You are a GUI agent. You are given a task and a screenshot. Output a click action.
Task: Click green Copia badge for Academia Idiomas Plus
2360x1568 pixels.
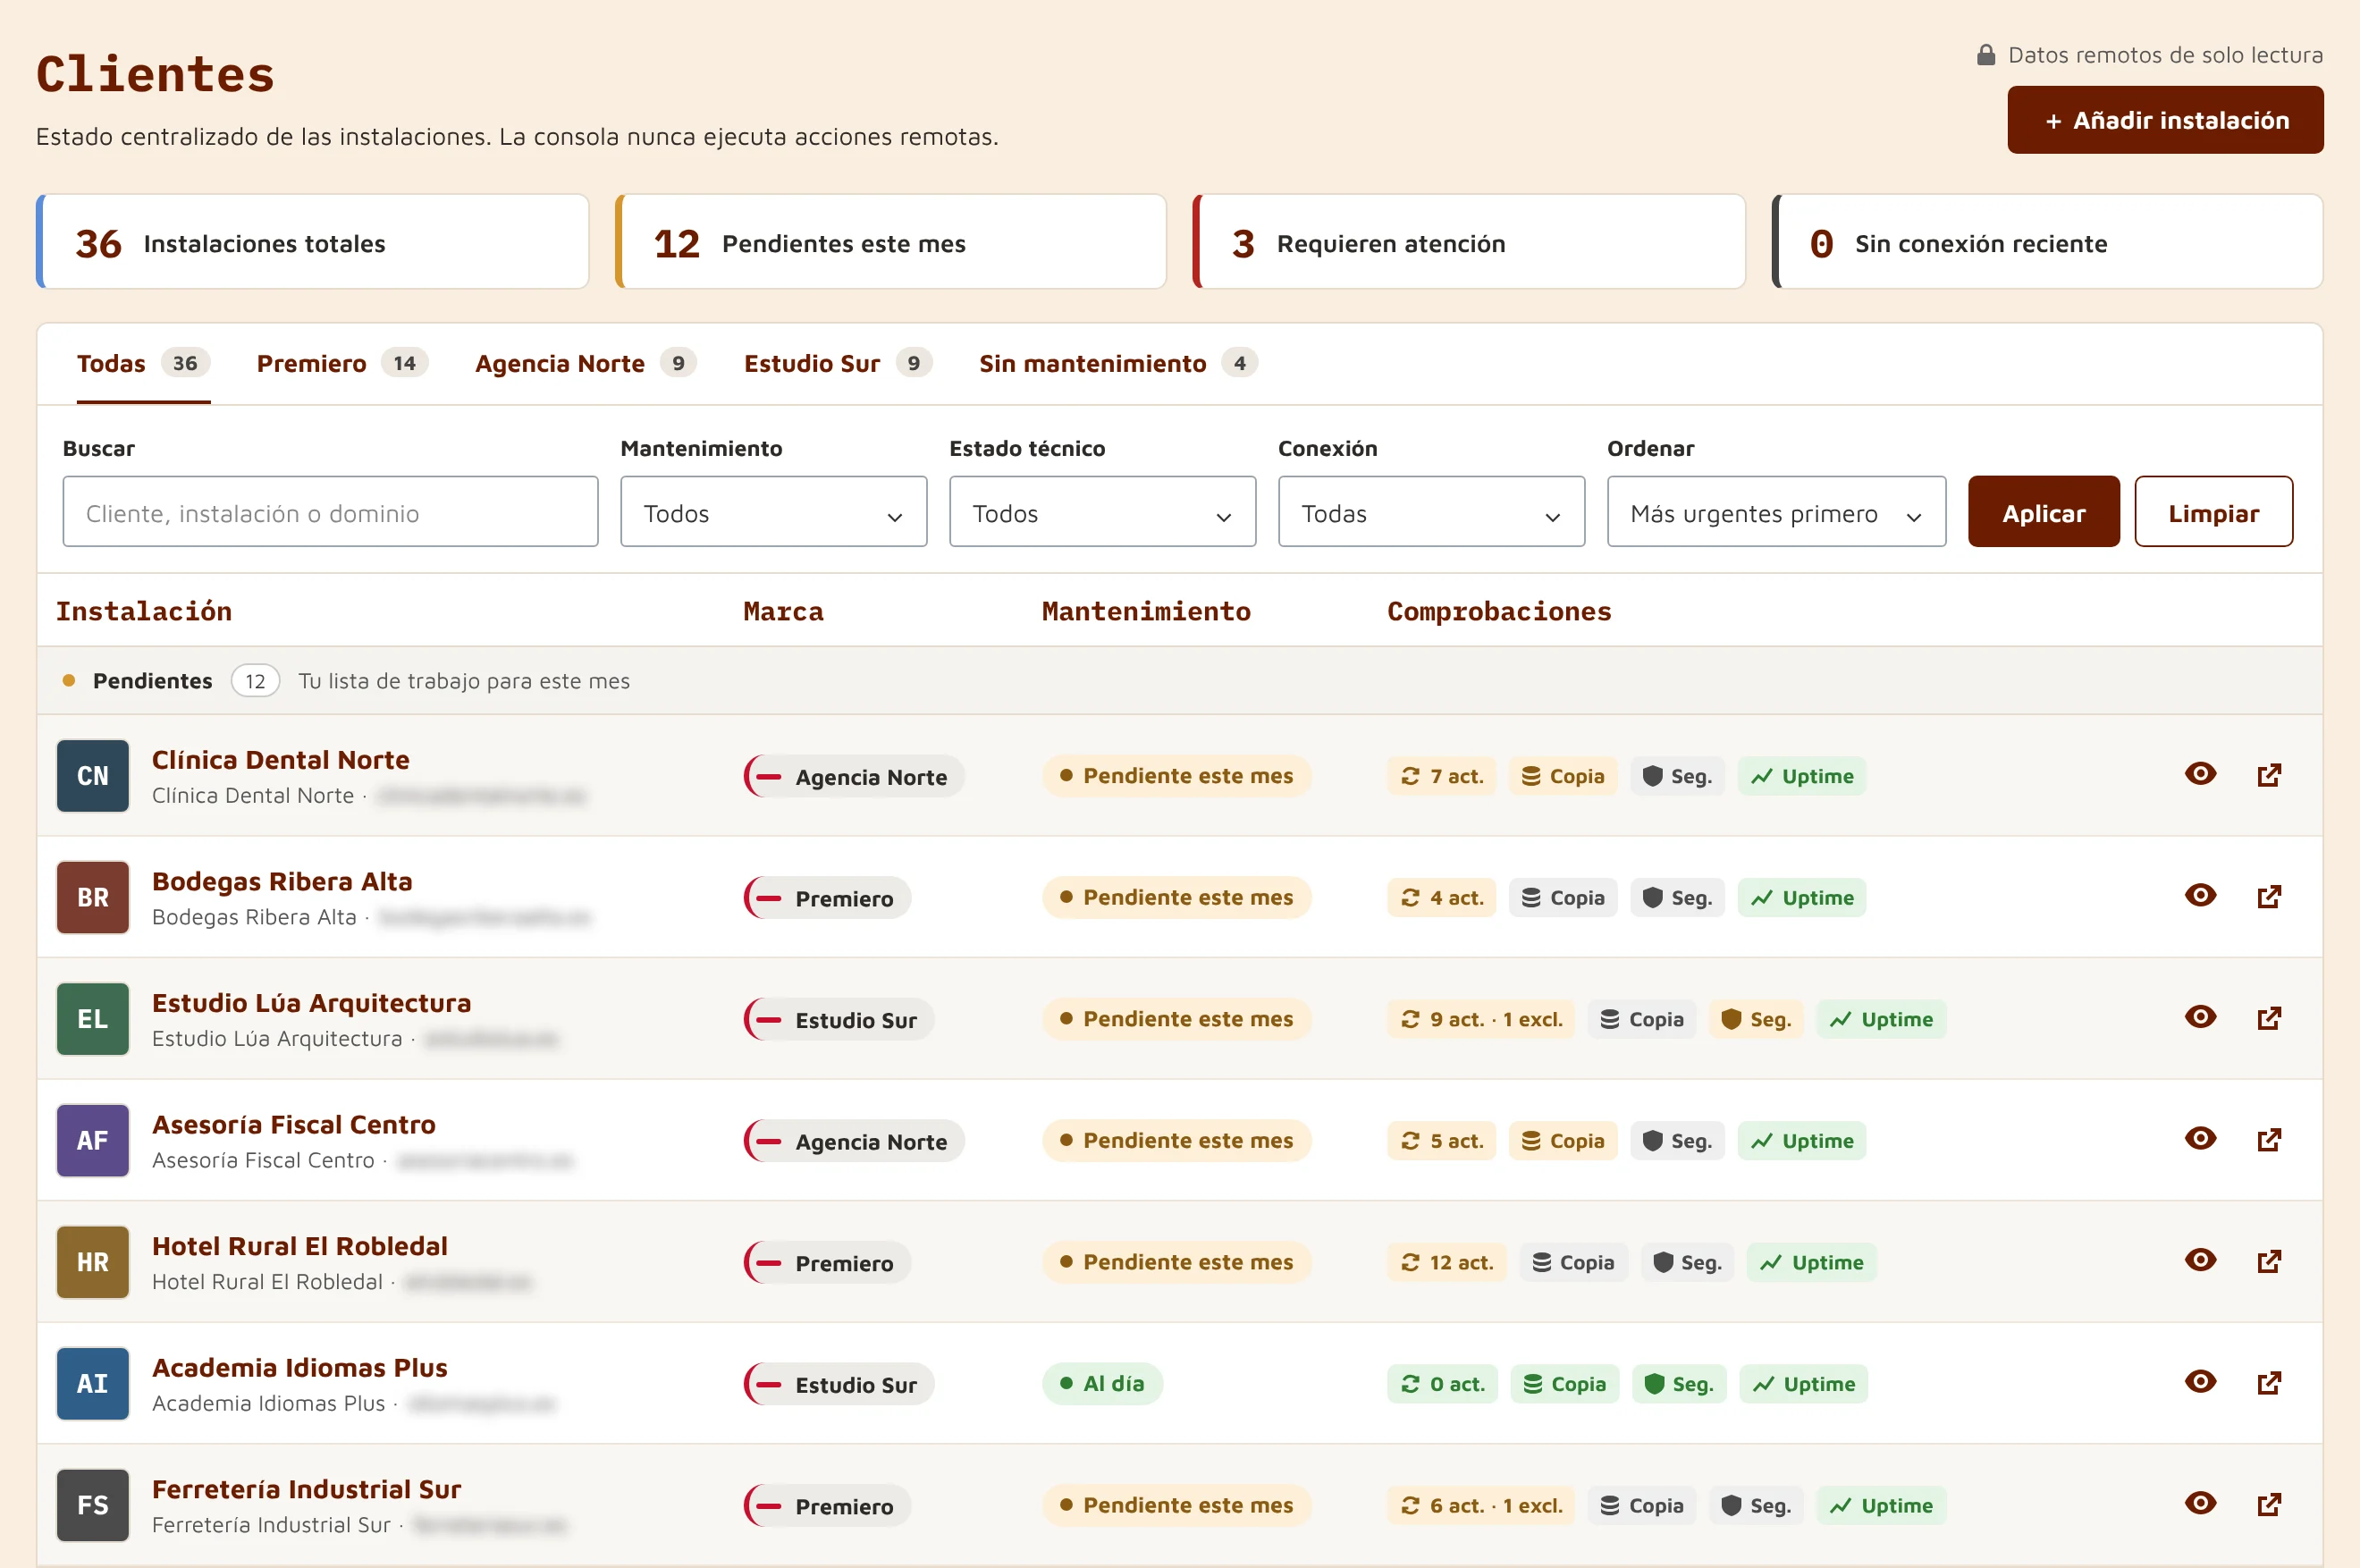[x=1565, y=1384]
